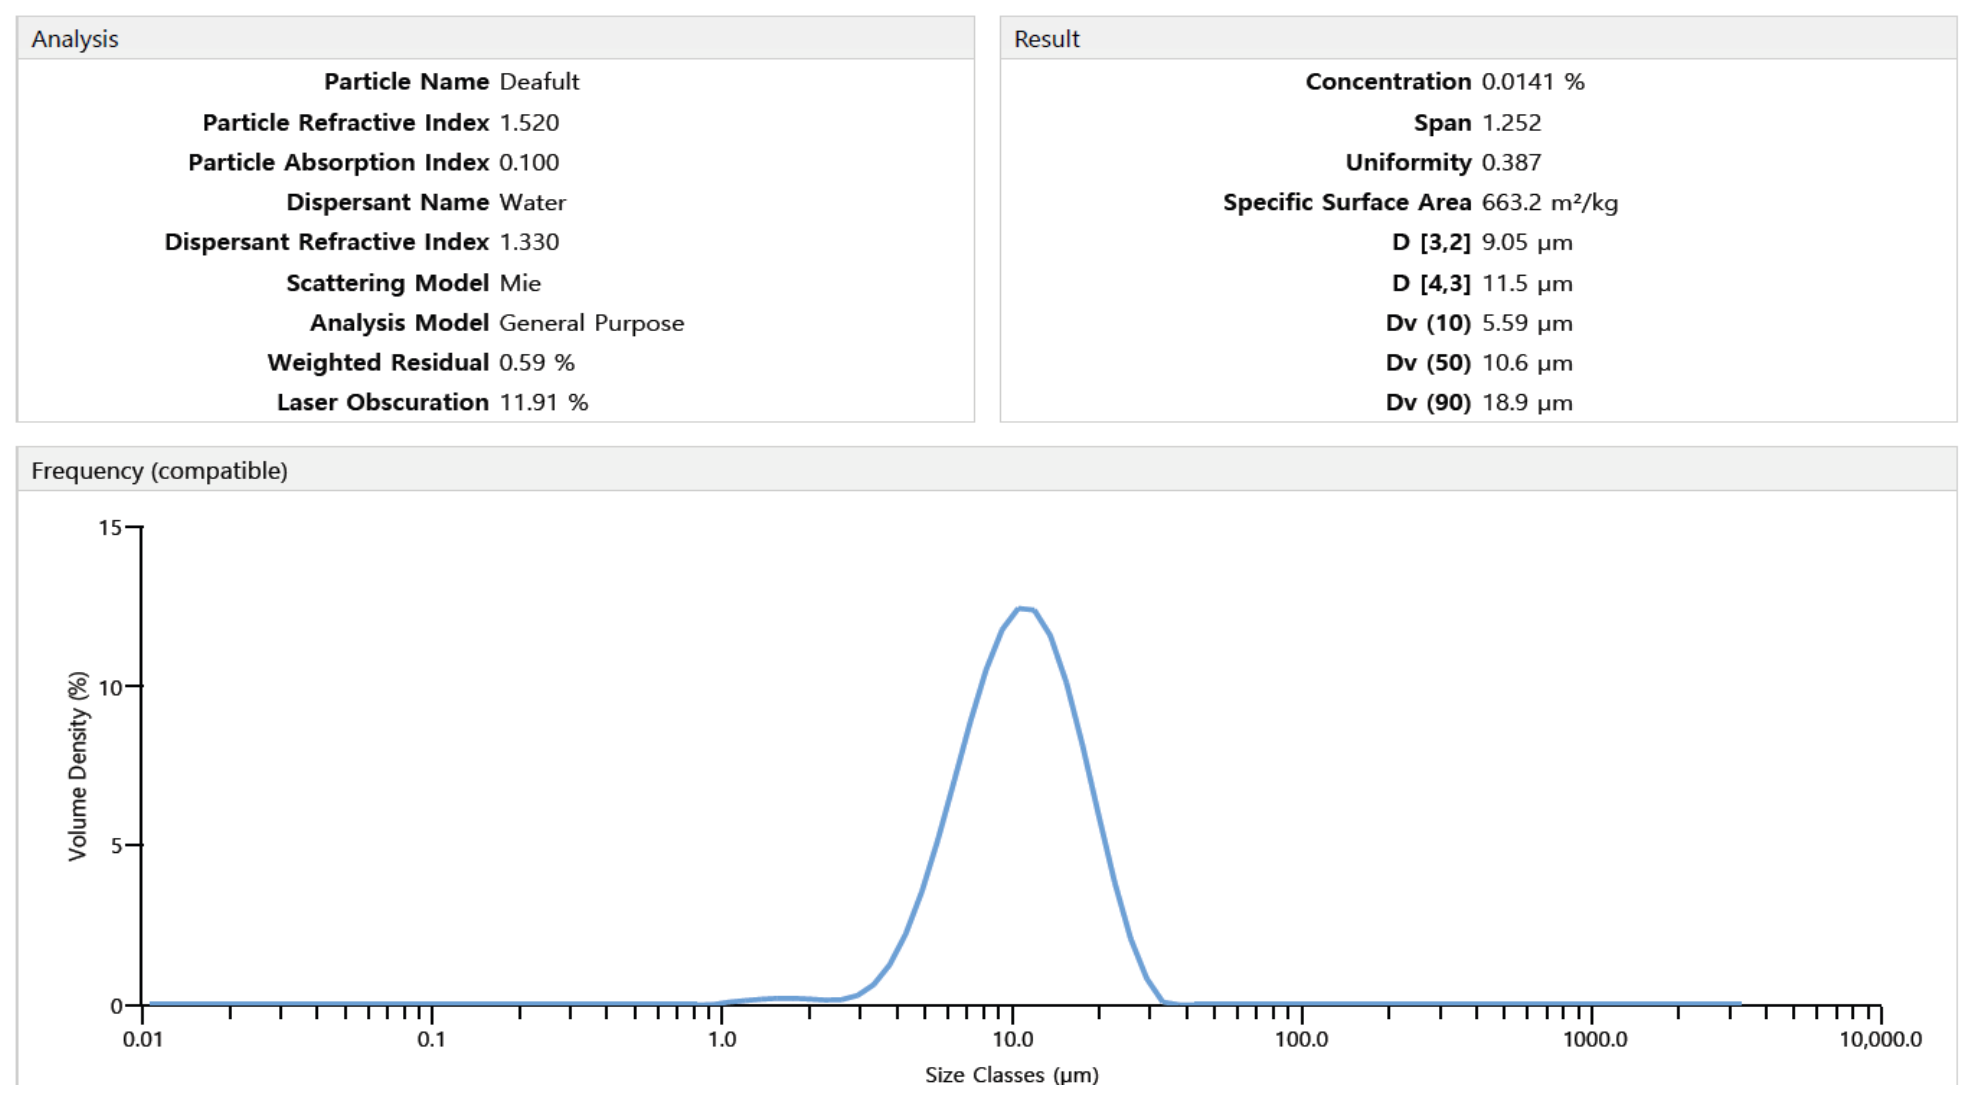
Task: Click the Result panel header
Action: pos(1478,38)
